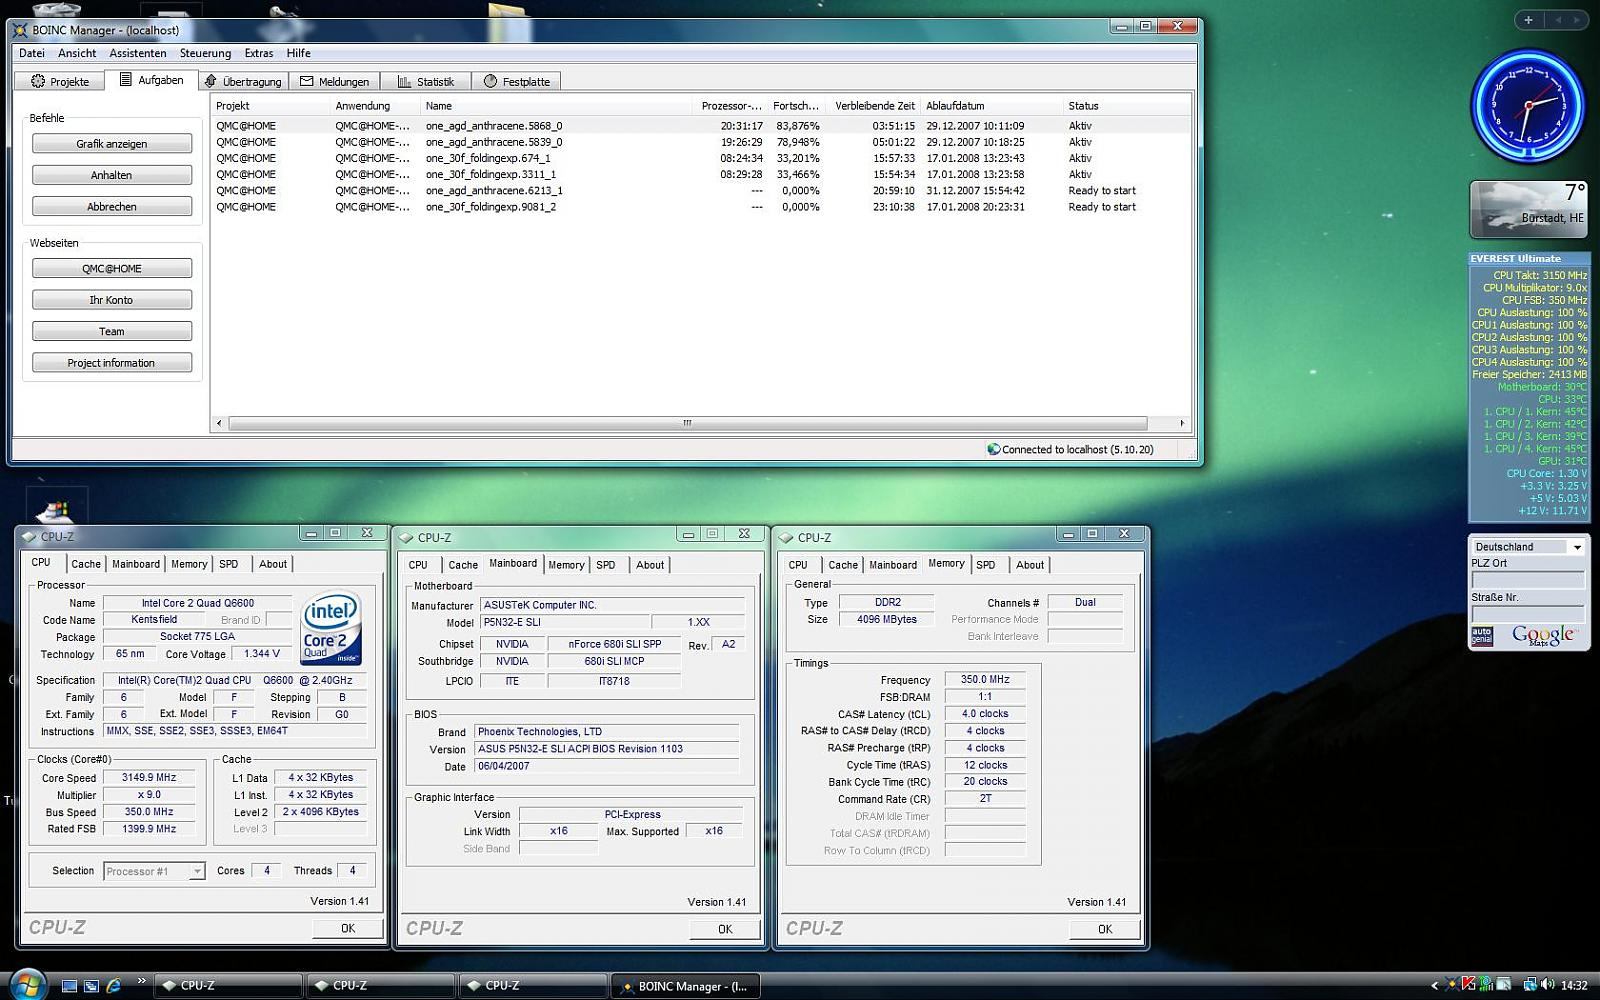Switch to the Meldungen tab
Screen dimensions: 1600x1000
coord(335,81)
